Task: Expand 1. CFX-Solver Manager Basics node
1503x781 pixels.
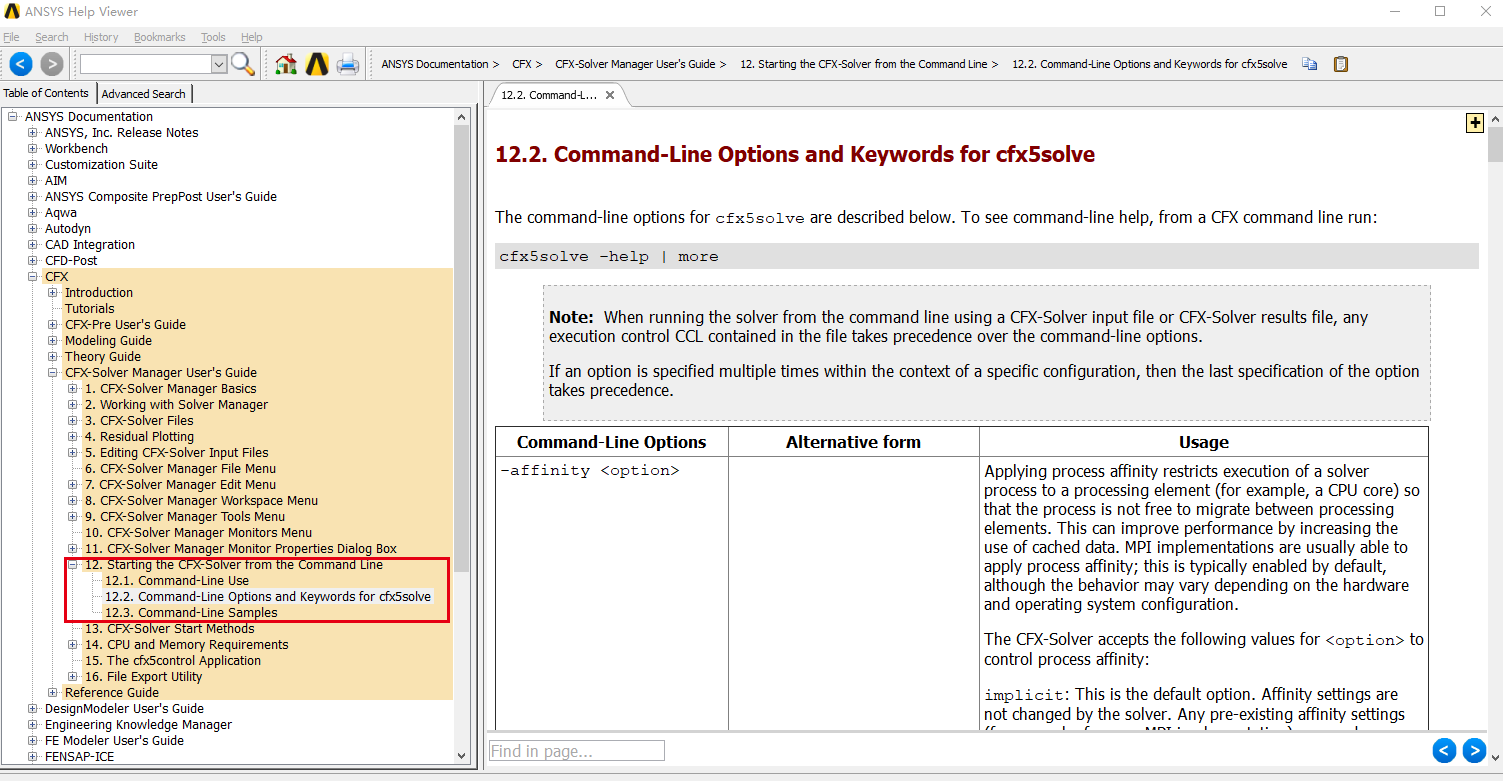Action: pyautogui.click(x=73, y=389)
